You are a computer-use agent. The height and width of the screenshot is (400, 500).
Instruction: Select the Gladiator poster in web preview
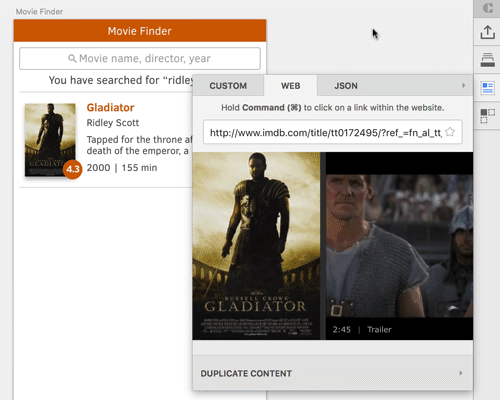click(x=256, y=246)
